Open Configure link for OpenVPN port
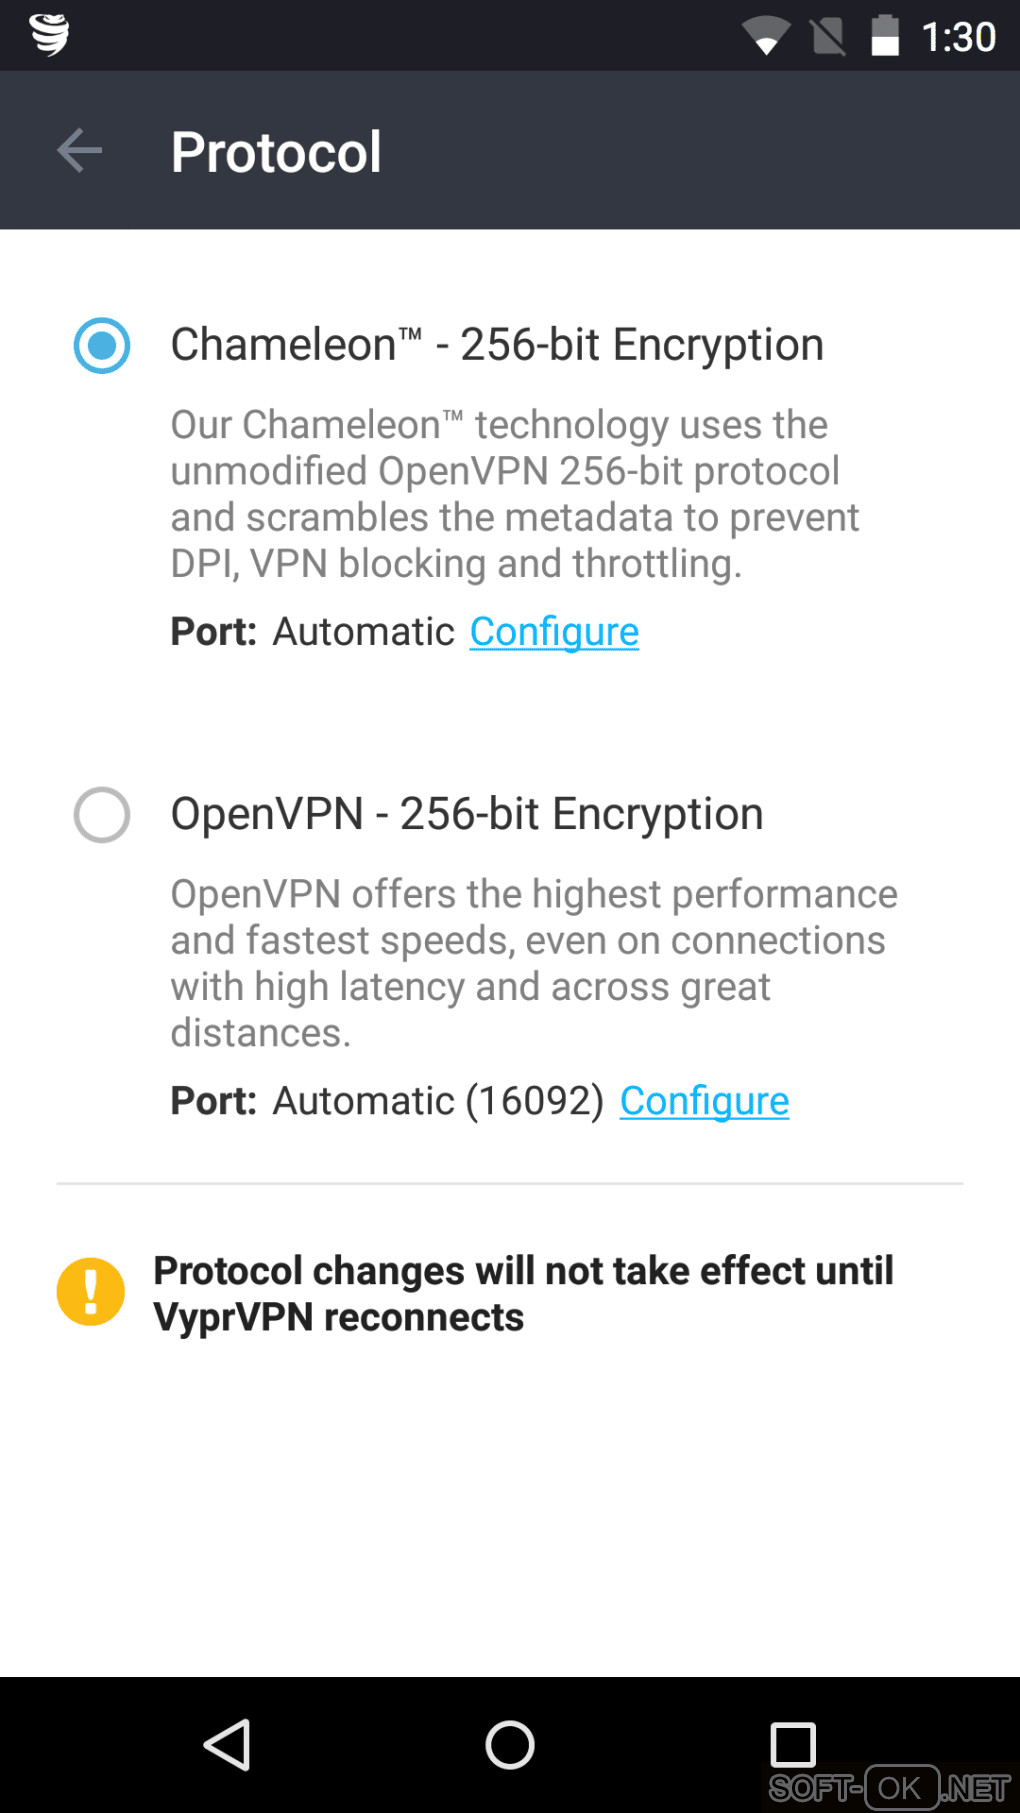 (704, 1101)
